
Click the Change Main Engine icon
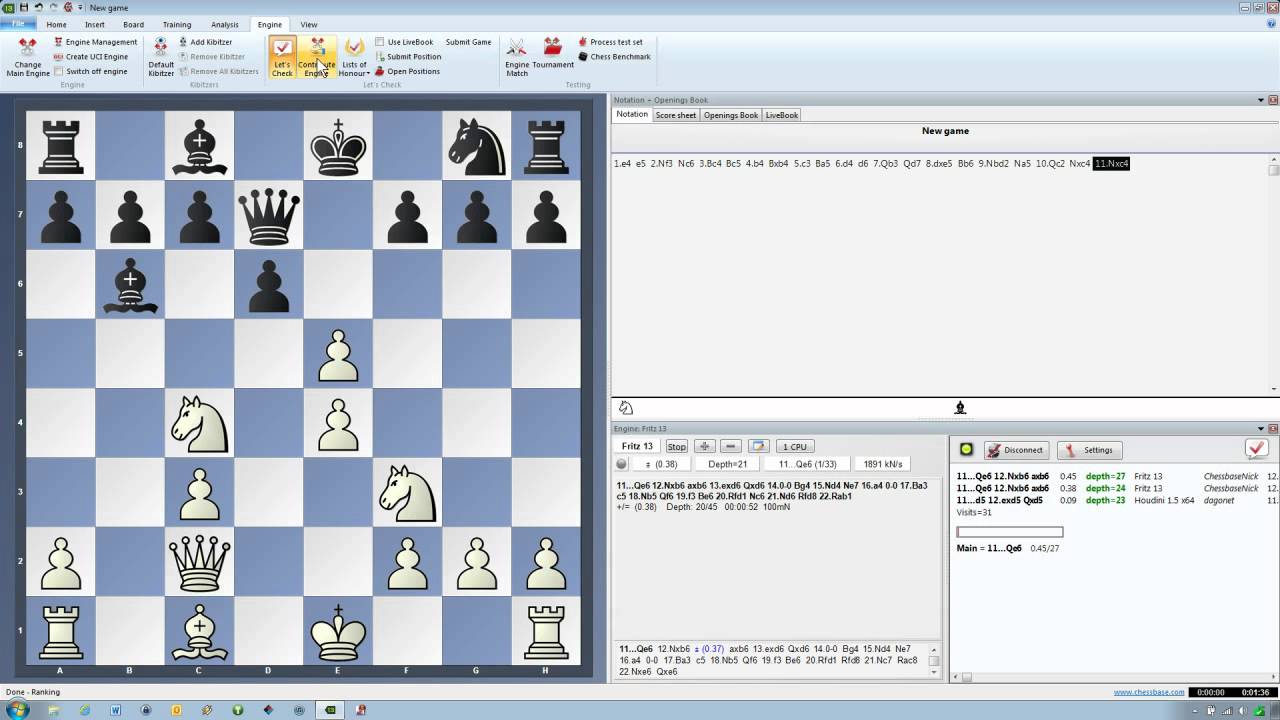28,47
